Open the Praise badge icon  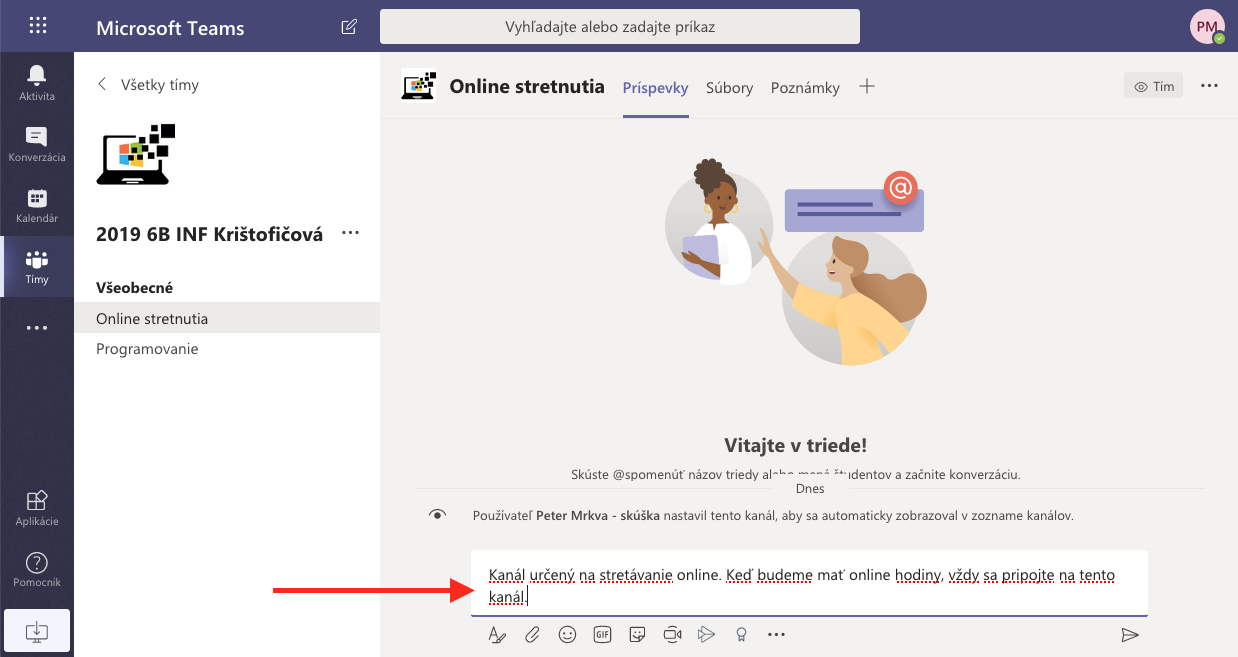pos(741,634)
